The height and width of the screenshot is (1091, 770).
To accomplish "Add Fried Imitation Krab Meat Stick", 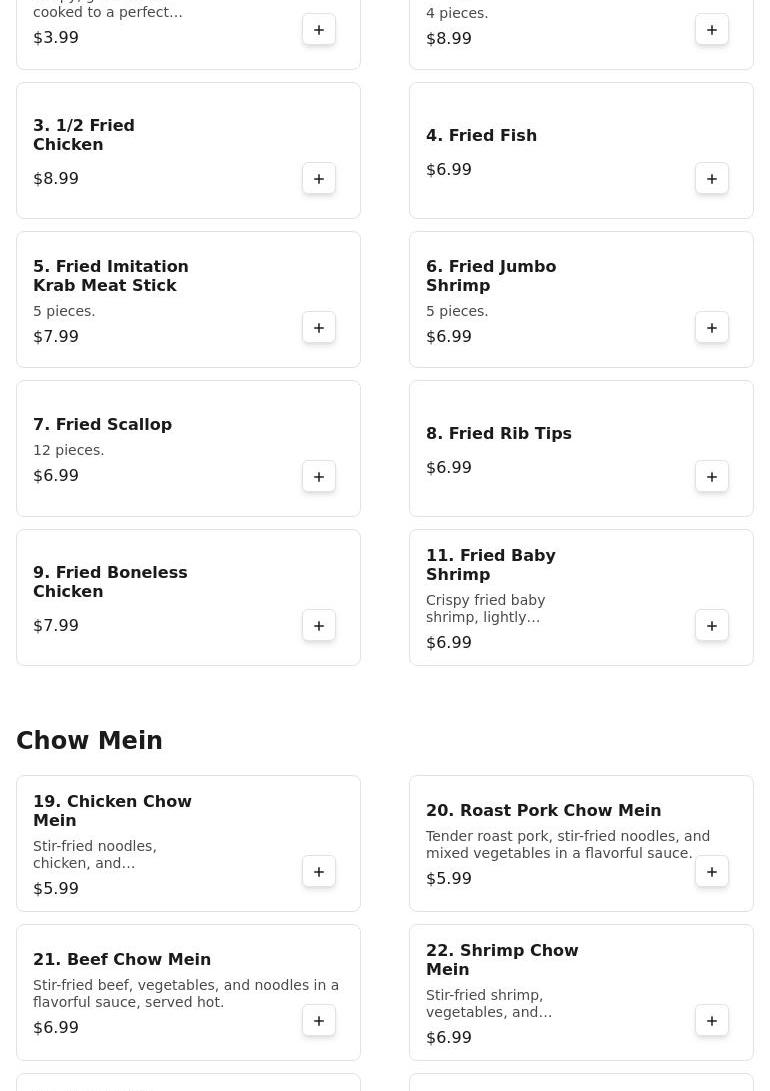I will coord(319,328).
